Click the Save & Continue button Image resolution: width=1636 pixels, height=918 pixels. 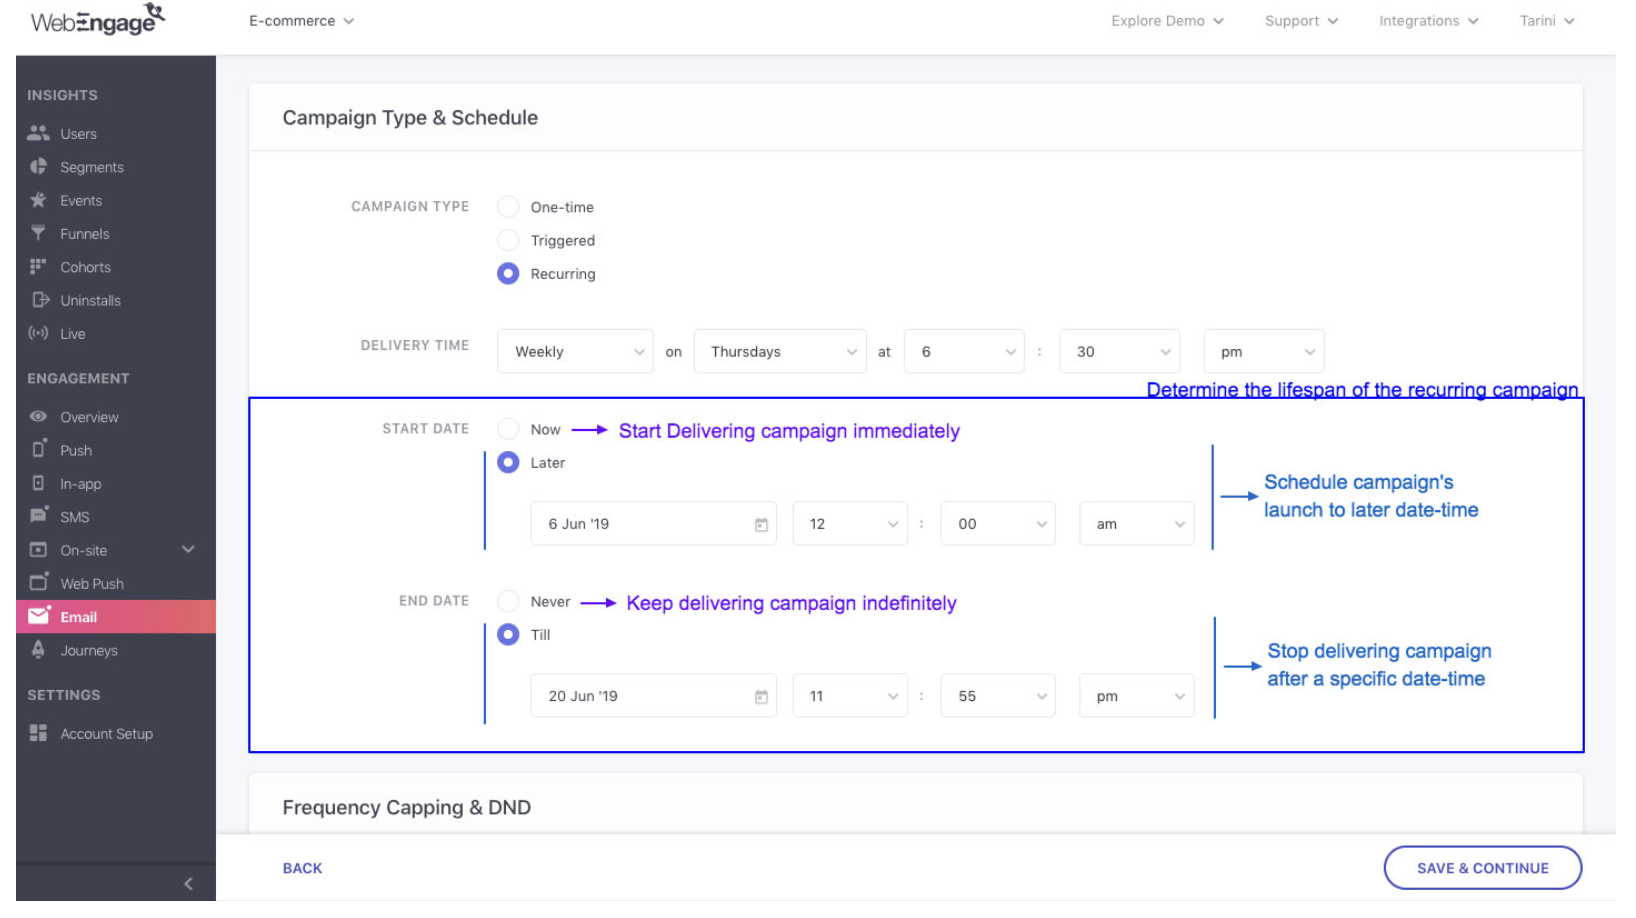click(1482, 868)
